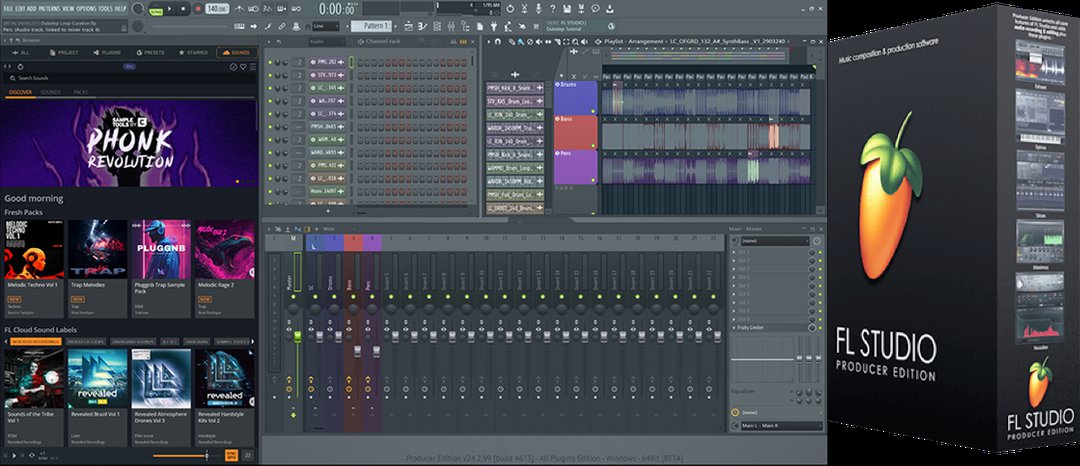Open the OPTIONS menu
1080x466 pixels.
[x=87, y=9]
